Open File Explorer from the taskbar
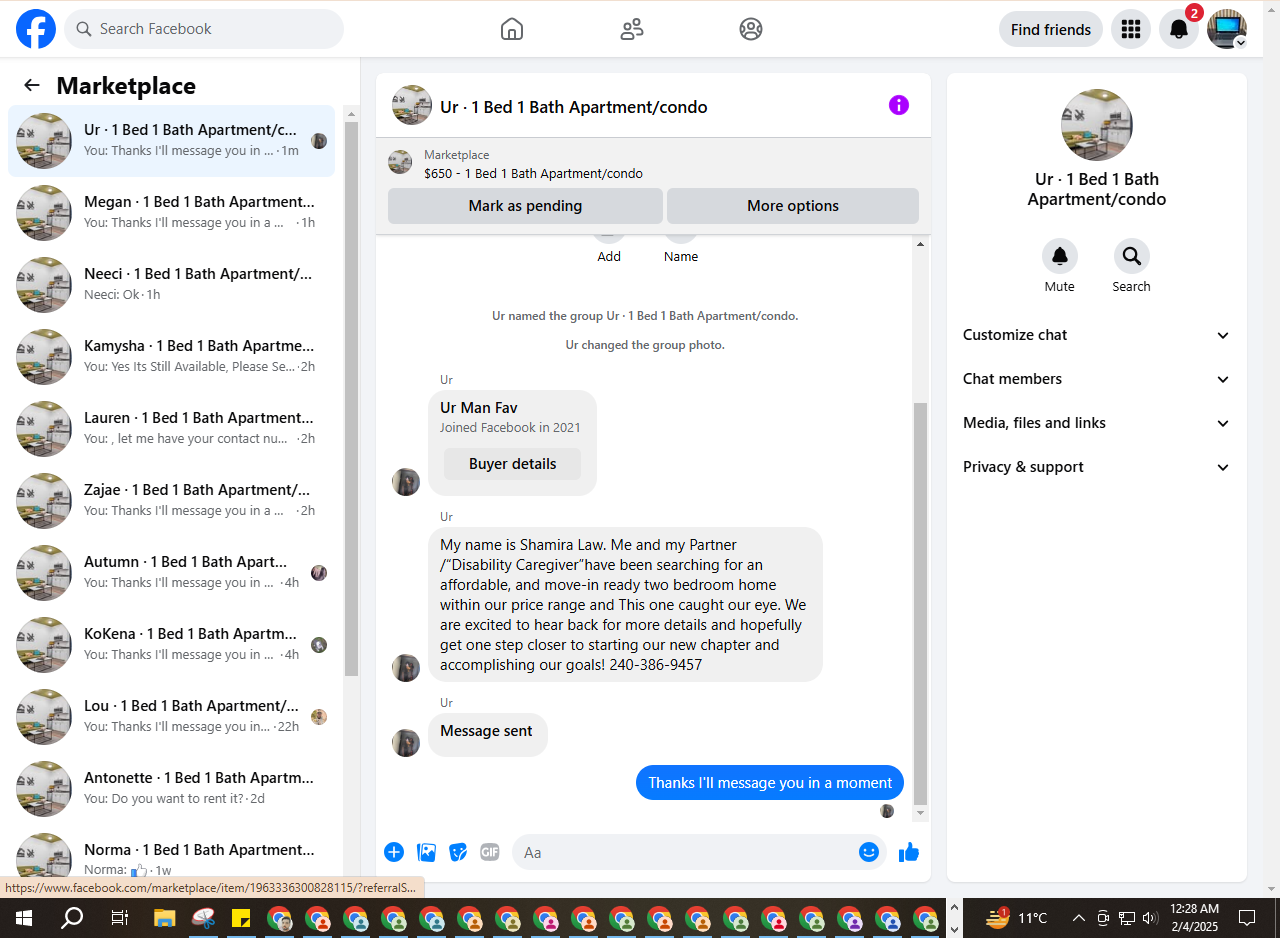The width and height of the screenshot is (1280, 938). pyautogui.click(x=165, y=917)
